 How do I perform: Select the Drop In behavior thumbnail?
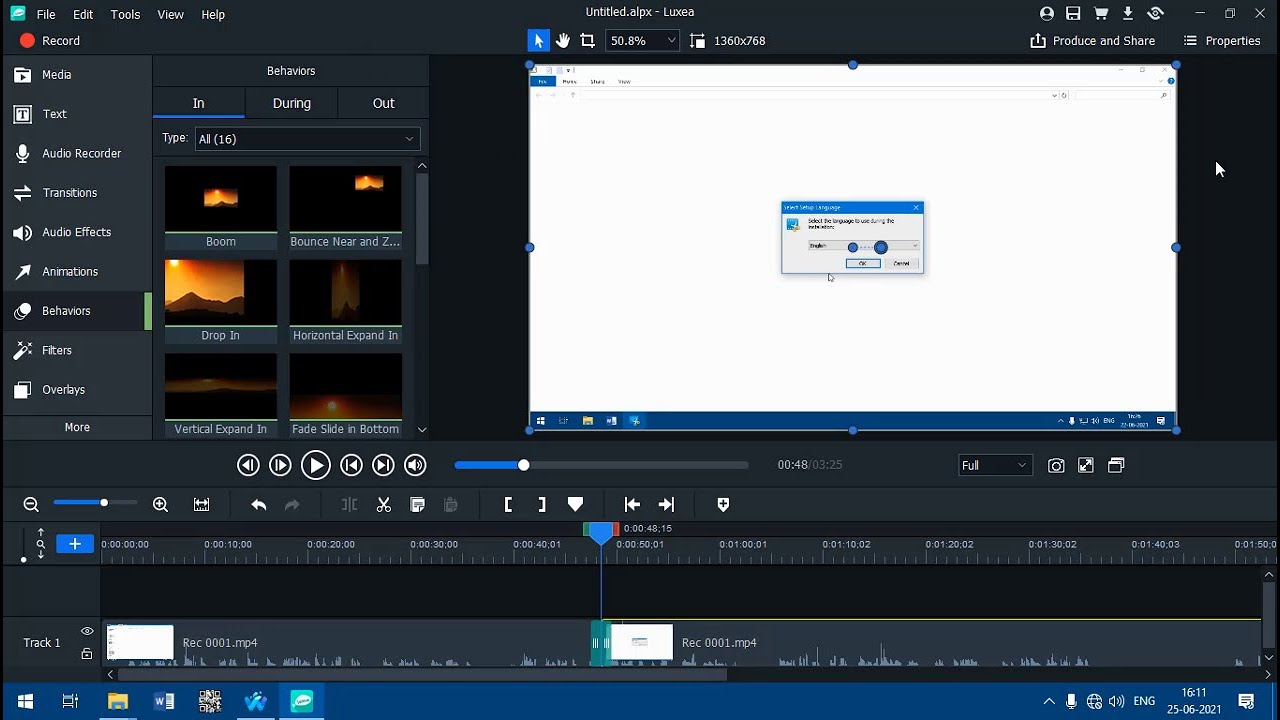pos(221,301)
